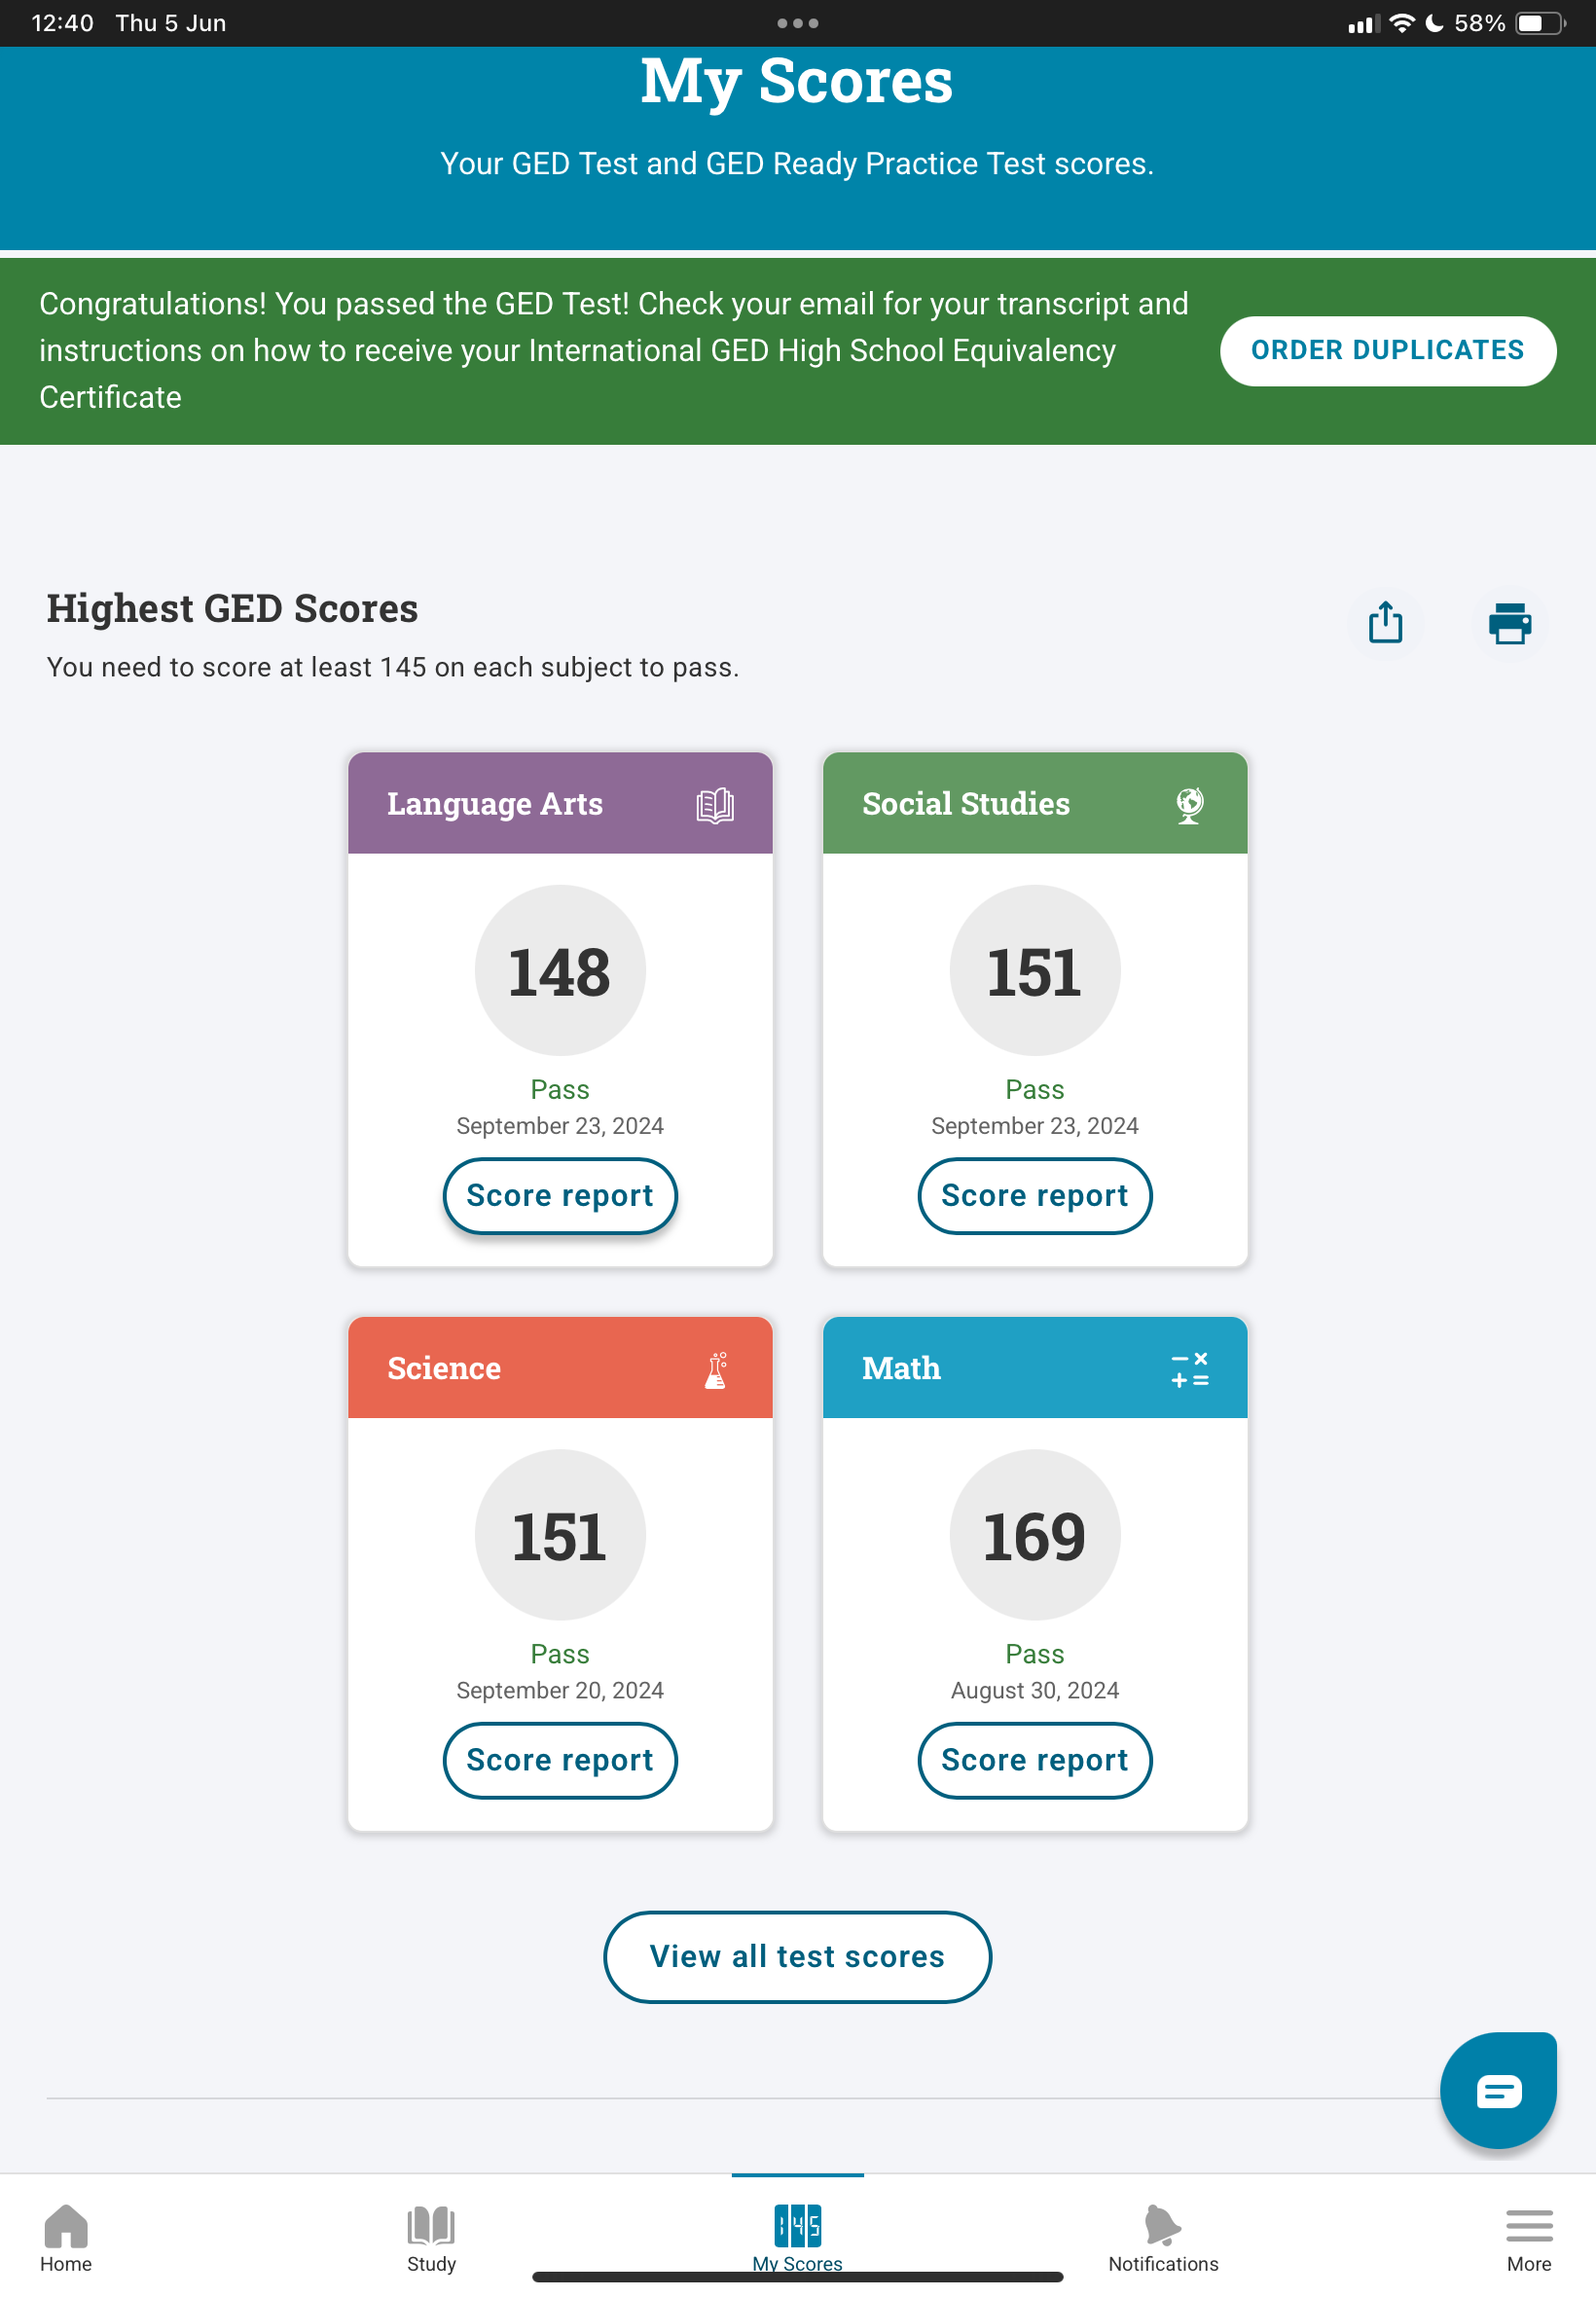Open the Notifications tab
This screenshot has width=1596, height=2297.
[1163, 2238]
